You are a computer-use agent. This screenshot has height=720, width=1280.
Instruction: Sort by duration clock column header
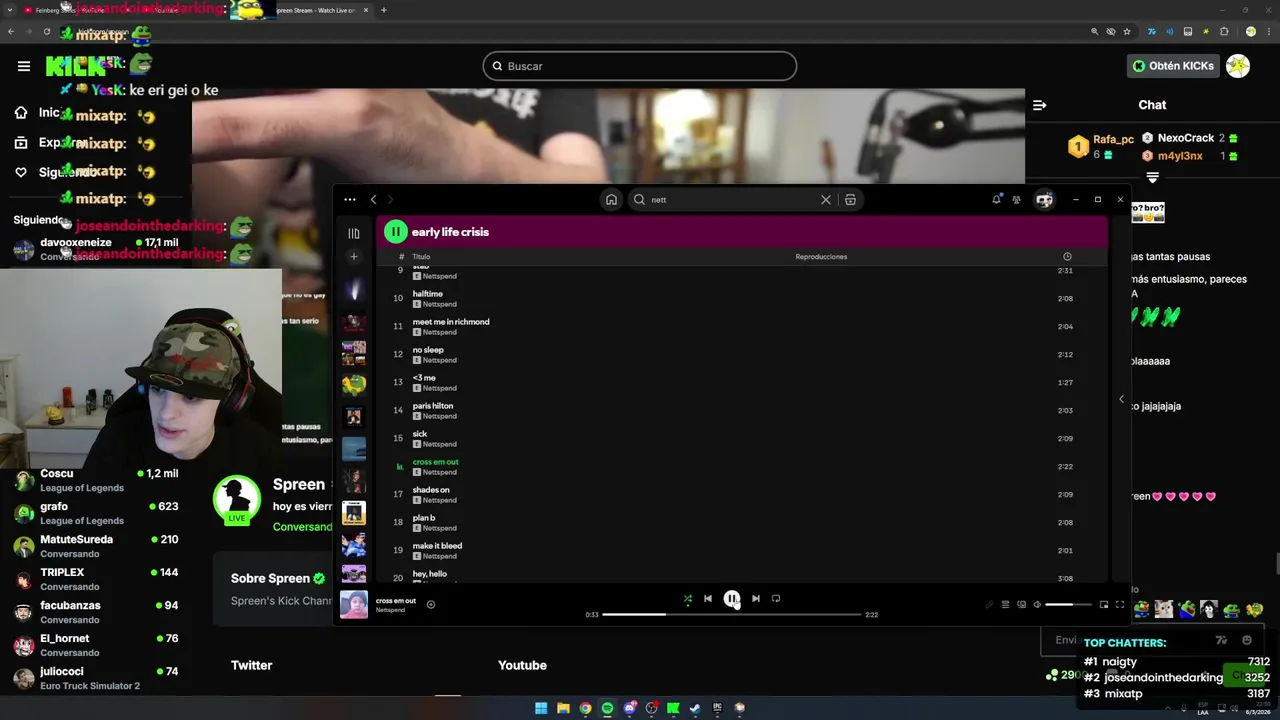(x=1067, y=257)
